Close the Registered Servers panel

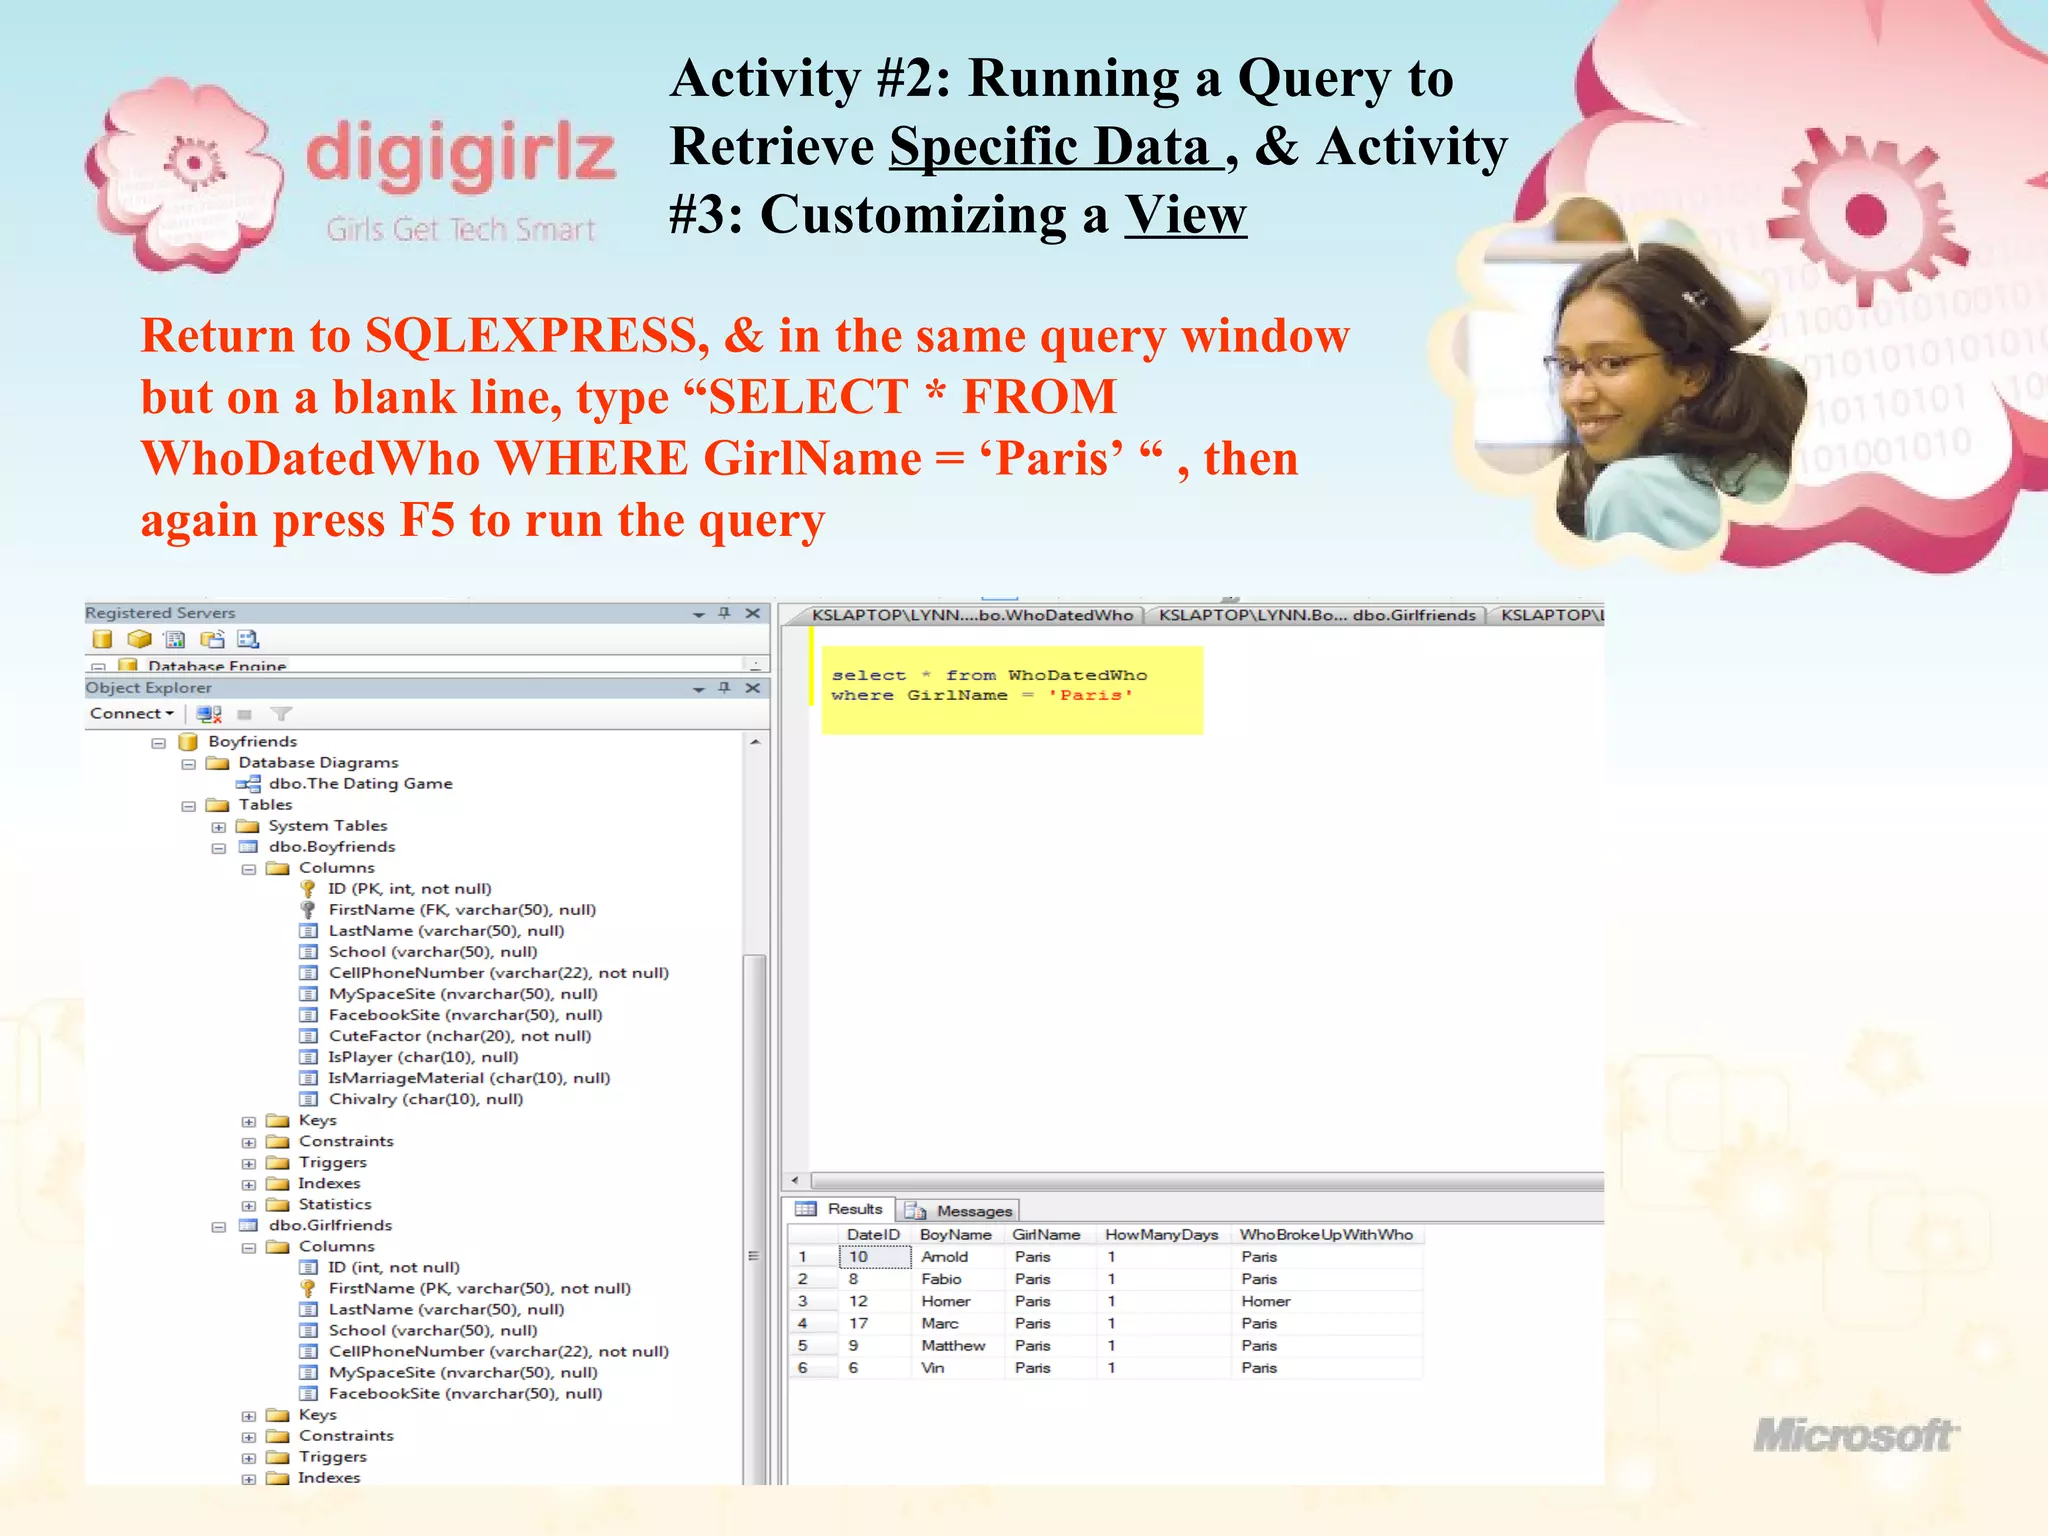753,613
